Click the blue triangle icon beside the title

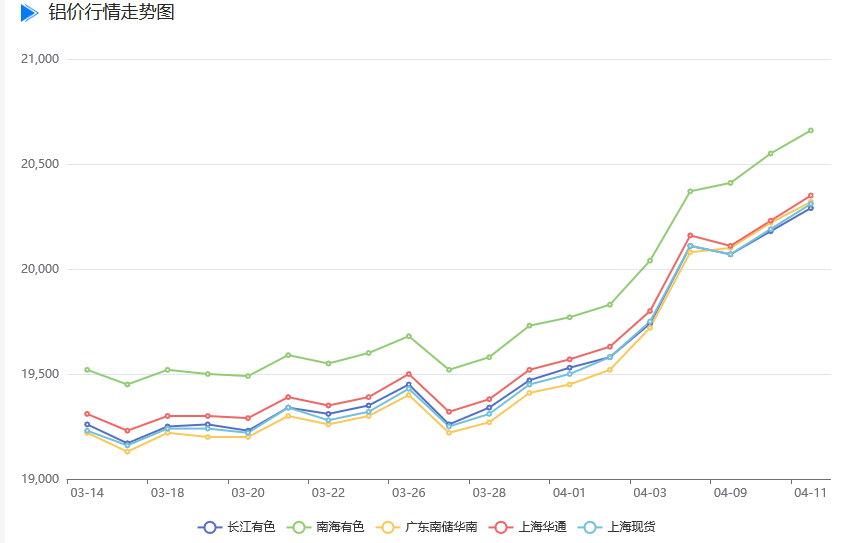tap(29, 13)
